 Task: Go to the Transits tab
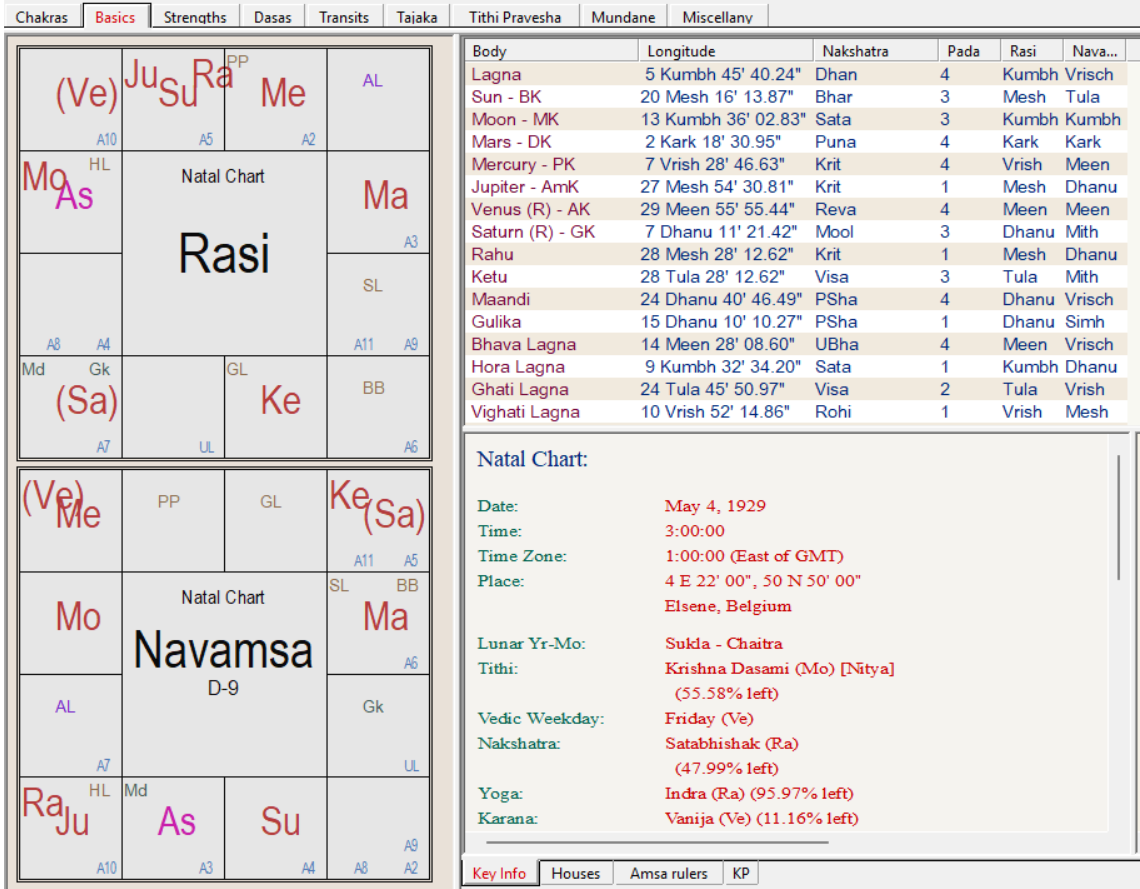click(x=344, y=16)
